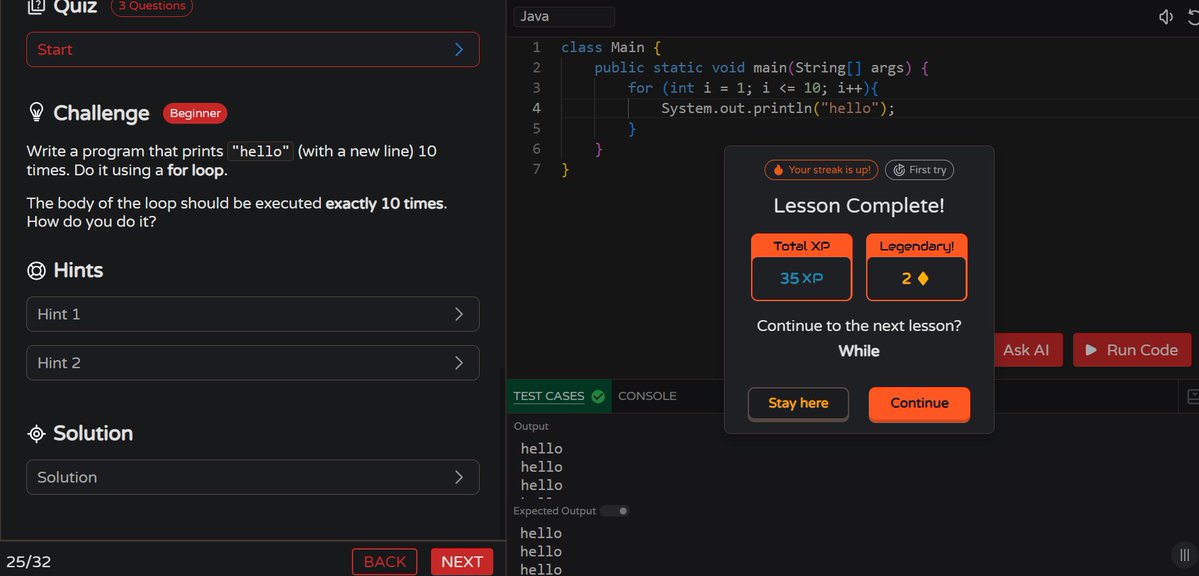Screen dimensions: 1199x576
Task: Click the Your streak is up badge
Action: tap(821, 170)
